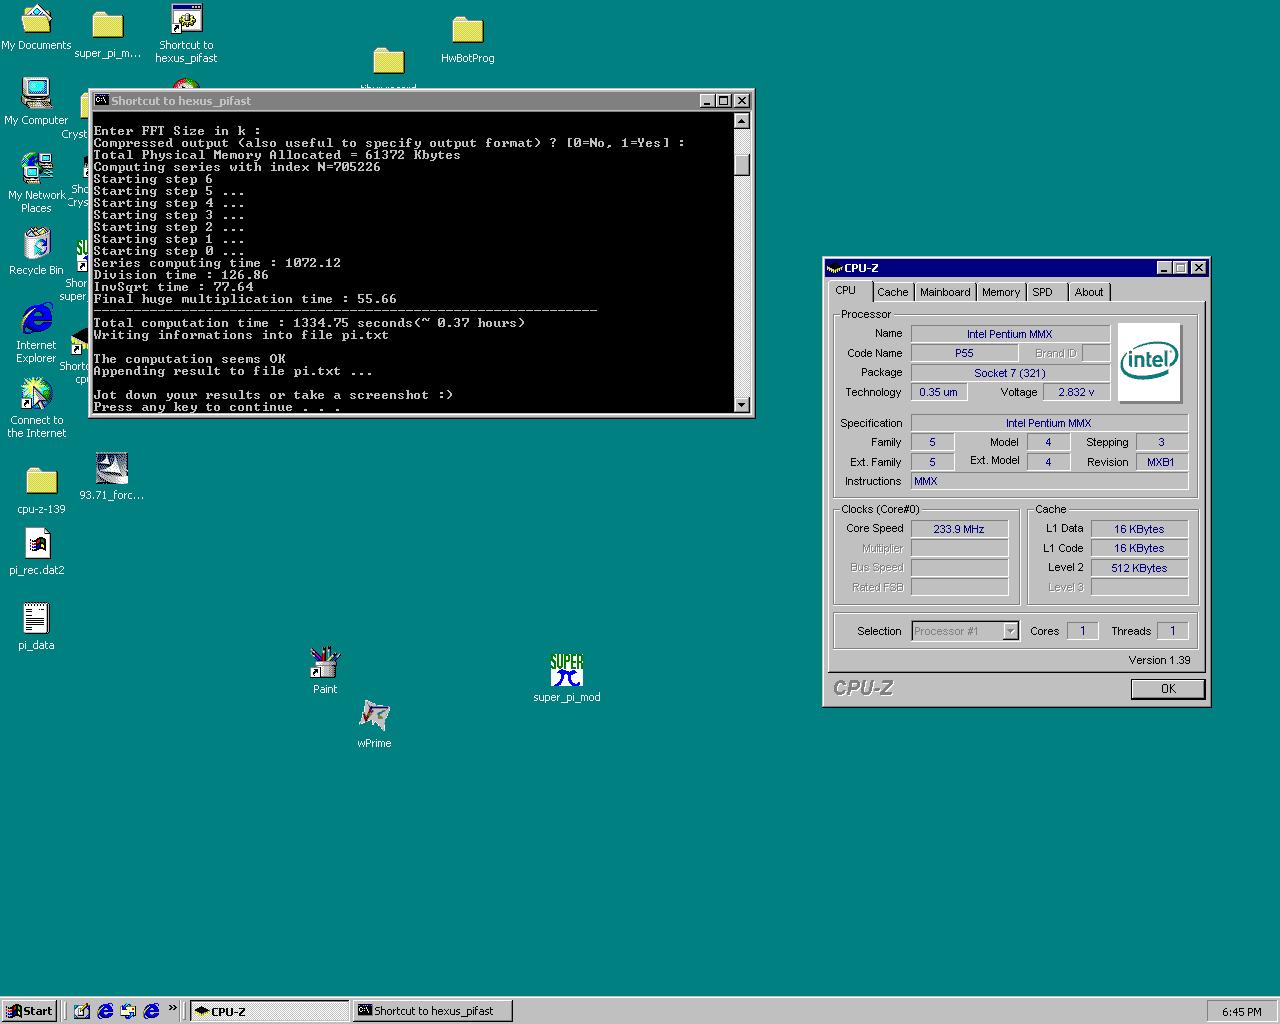Click the Version 1.39 label
Image resolution: width=1280 pixels, height=1024 pixels.
click(x=1159, y=660)
